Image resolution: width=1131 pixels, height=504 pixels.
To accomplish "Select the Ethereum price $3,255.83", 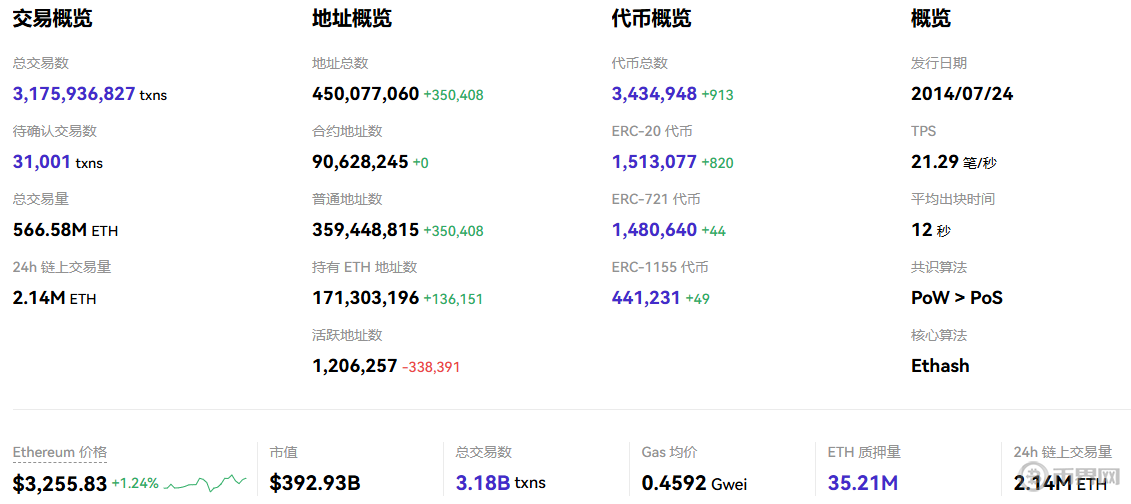I will click(x=60, y=483).
